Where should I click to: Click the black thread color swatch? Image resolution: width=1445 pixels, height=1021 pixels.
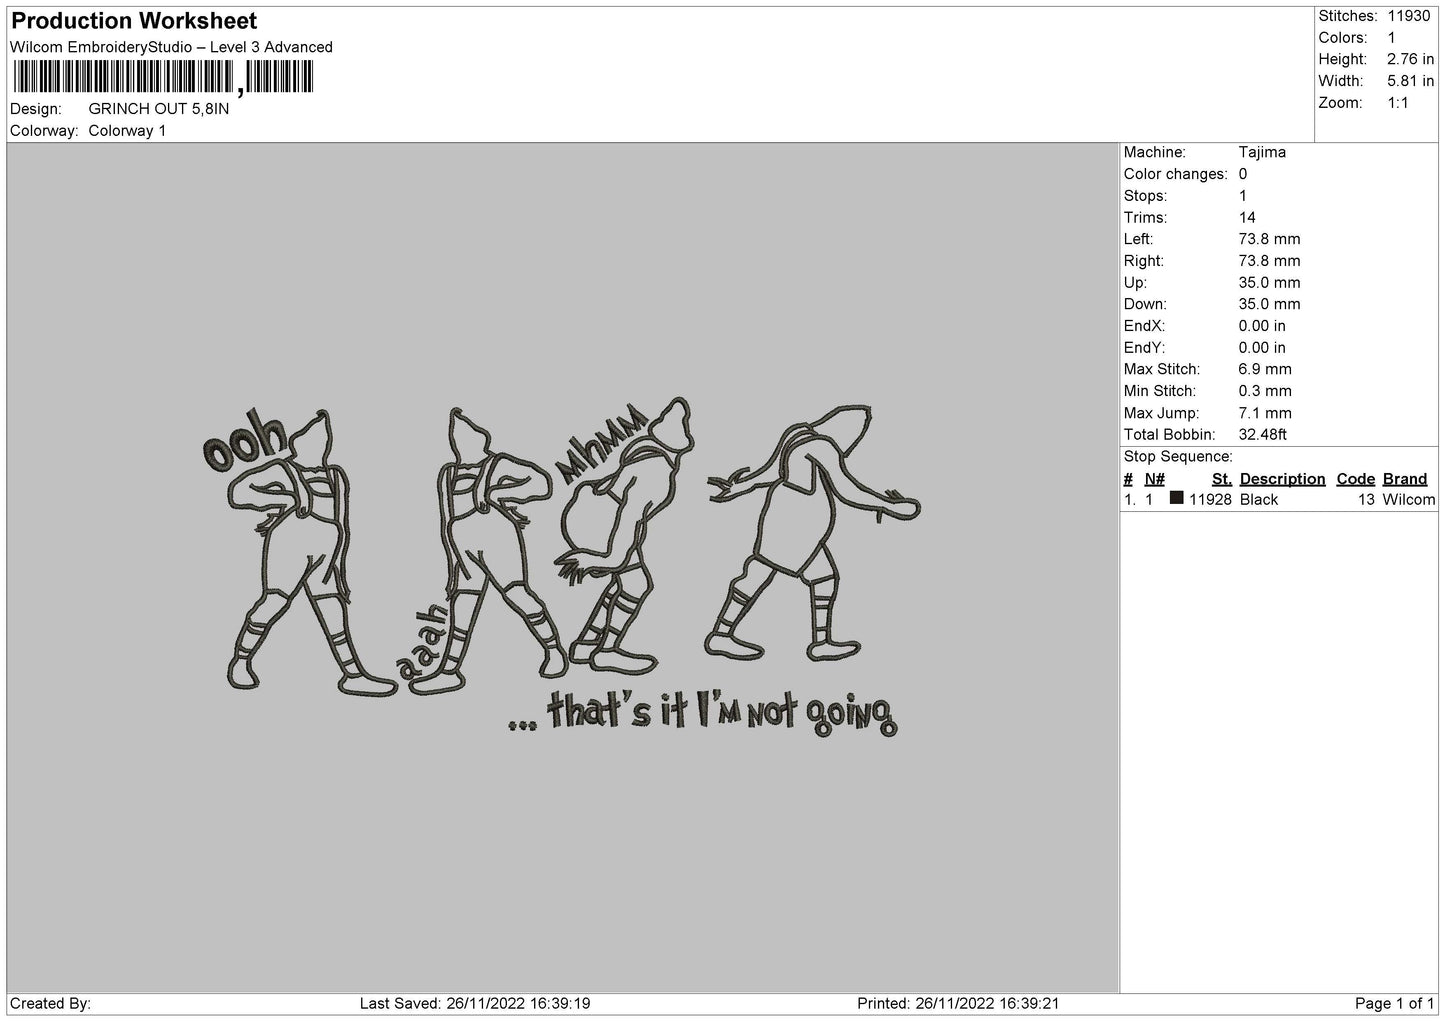coord(1177,498)
